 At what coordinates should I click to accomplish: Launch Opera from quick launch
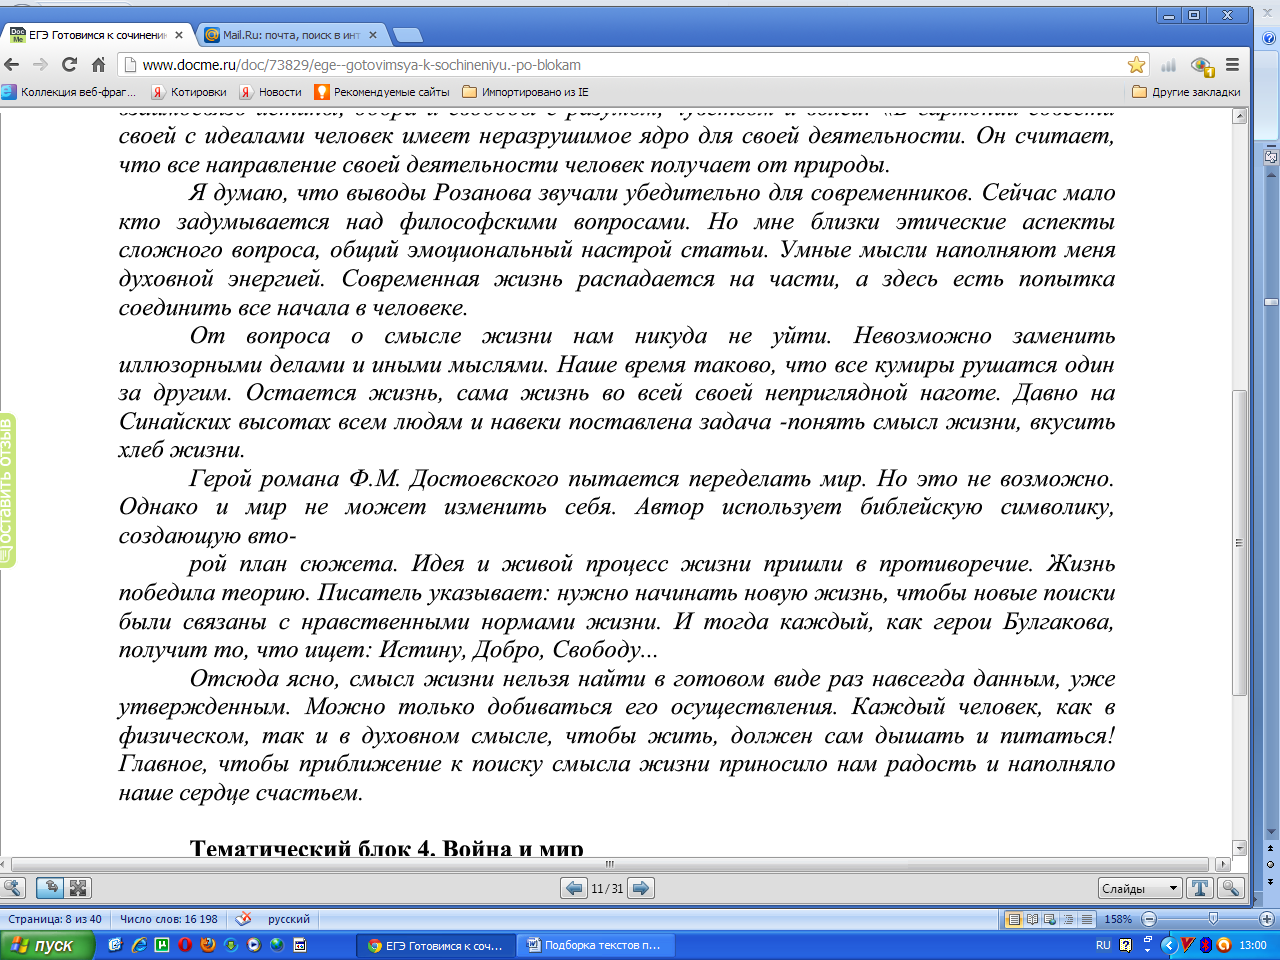coord(185,944)
